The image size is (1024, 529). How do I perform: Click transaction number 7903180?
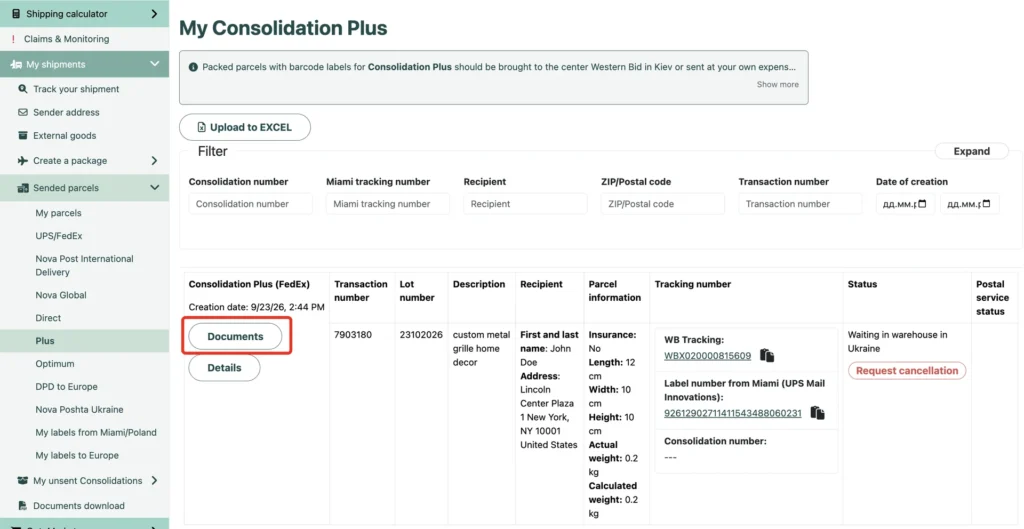point(353,335)
